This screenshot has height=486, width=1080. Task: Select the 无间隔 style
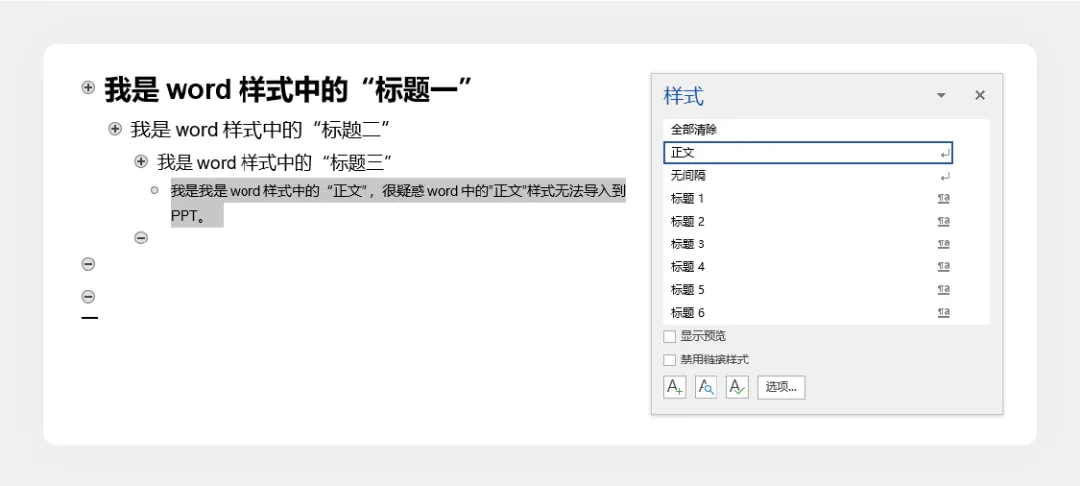(x=808, y=176)
